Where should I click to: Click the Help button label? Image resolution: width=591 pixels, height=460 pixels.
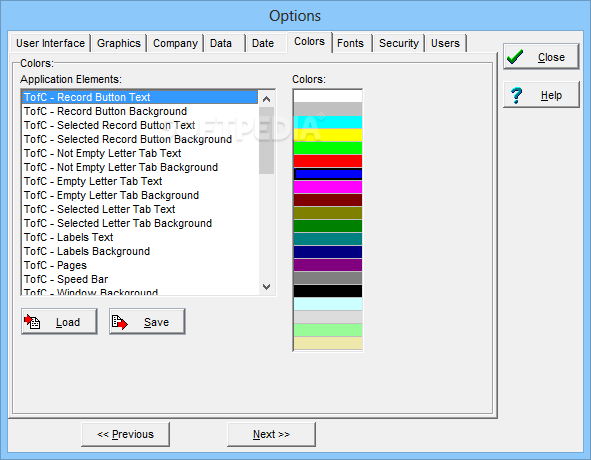coord(551,95)
